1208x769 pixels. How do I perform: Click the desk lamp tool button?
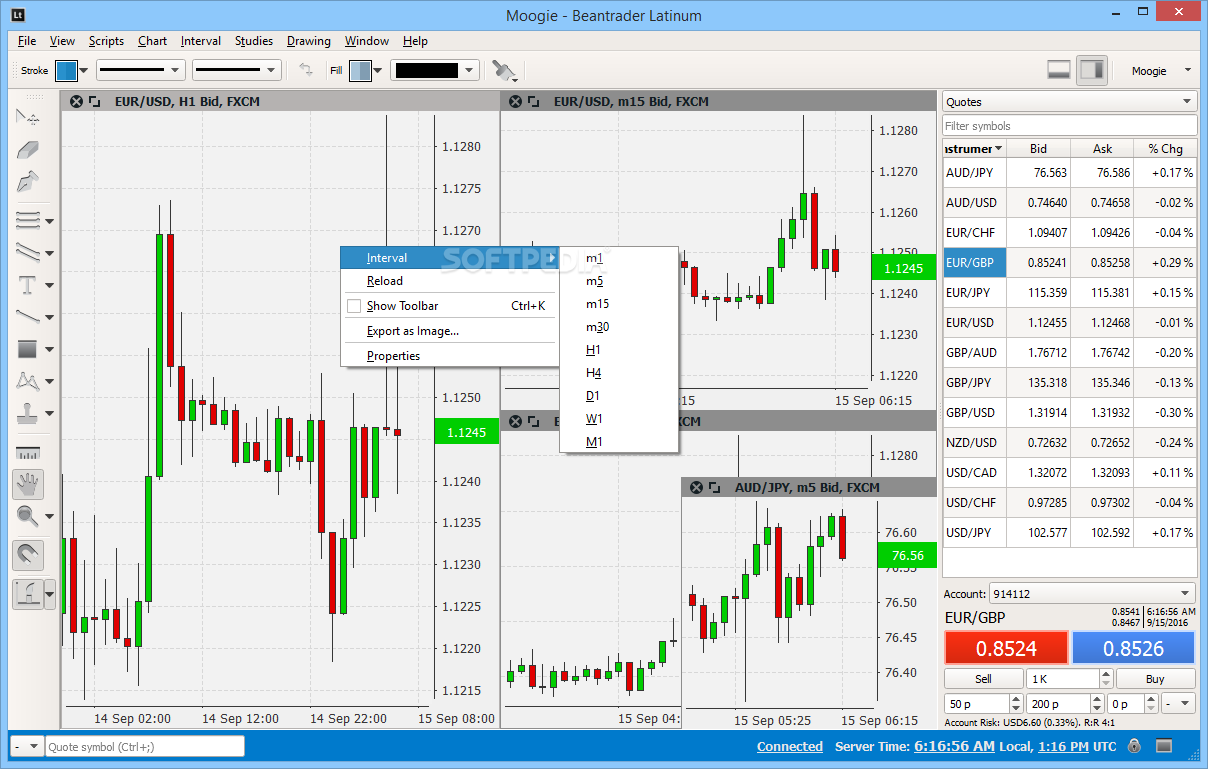(x=27, y=594)
